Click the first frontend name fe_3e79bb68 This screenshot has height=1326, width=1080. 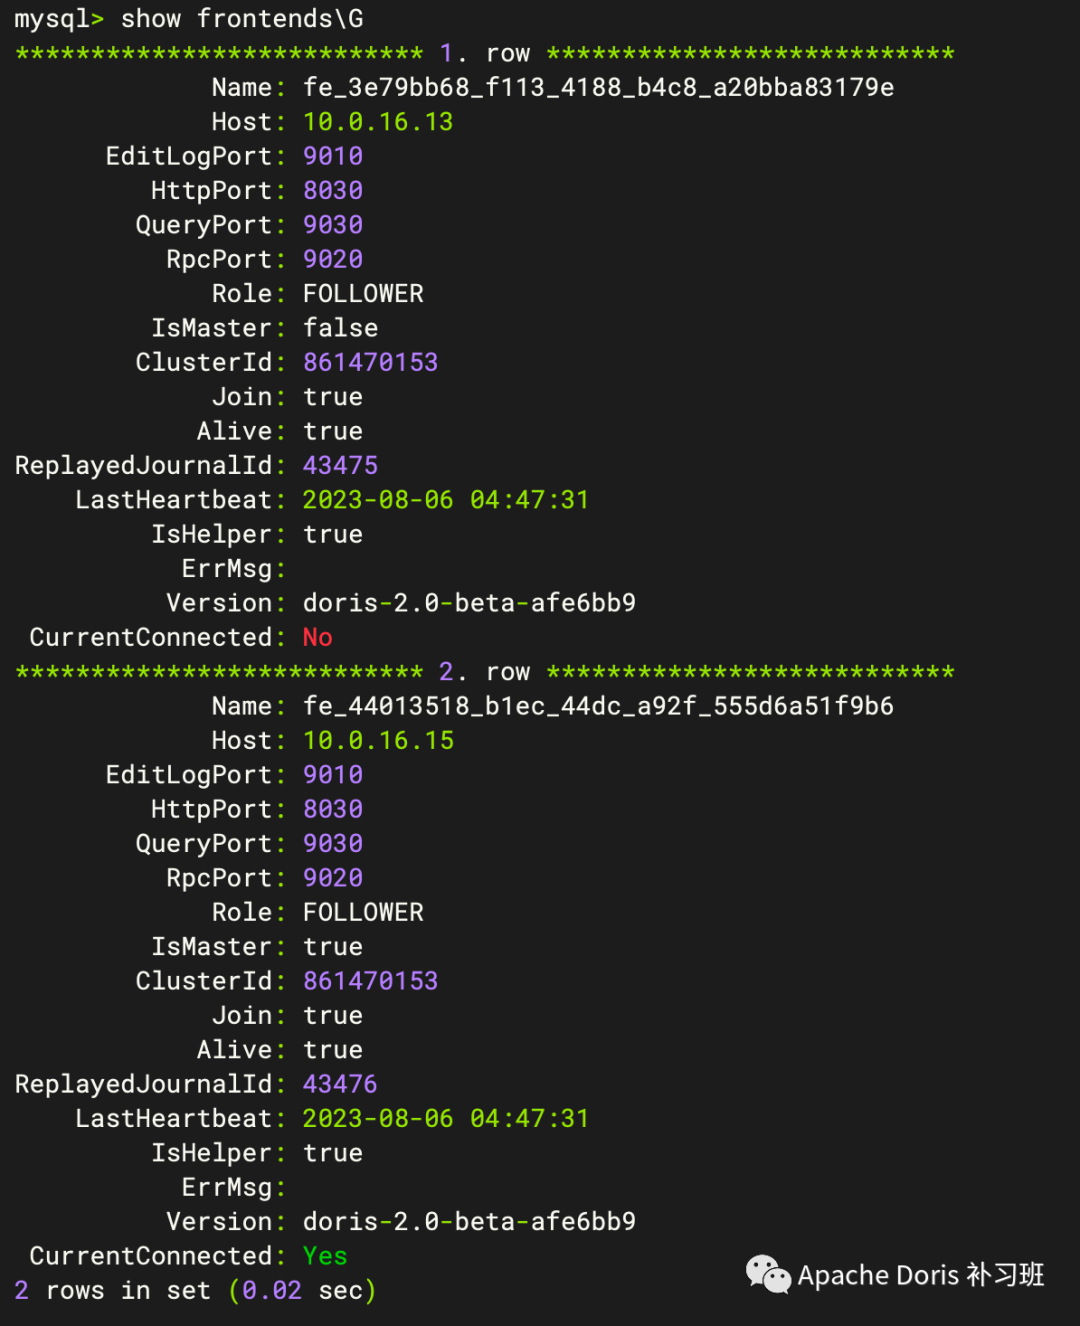tap(598, 88)
